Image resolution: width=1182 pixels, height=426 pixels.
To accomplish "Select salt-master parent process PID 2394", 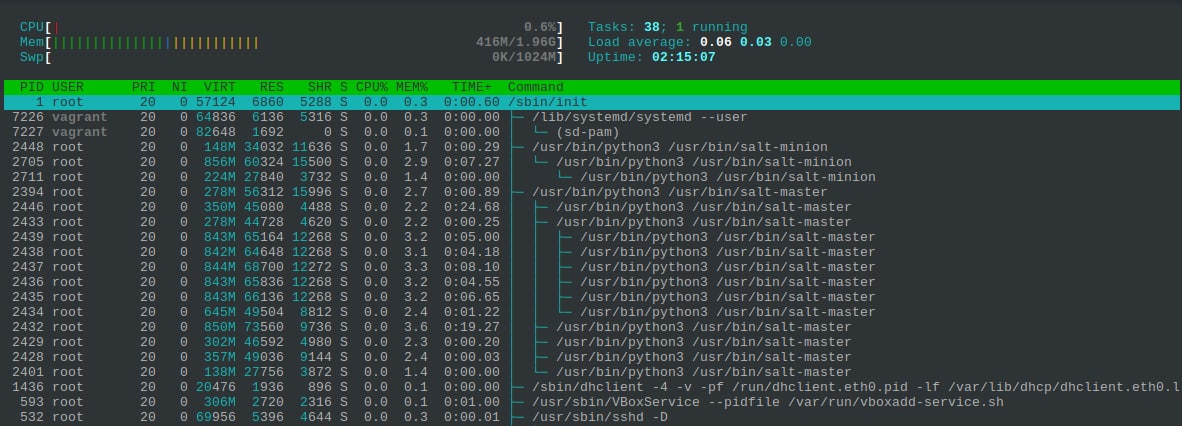I will pos(591,192).
